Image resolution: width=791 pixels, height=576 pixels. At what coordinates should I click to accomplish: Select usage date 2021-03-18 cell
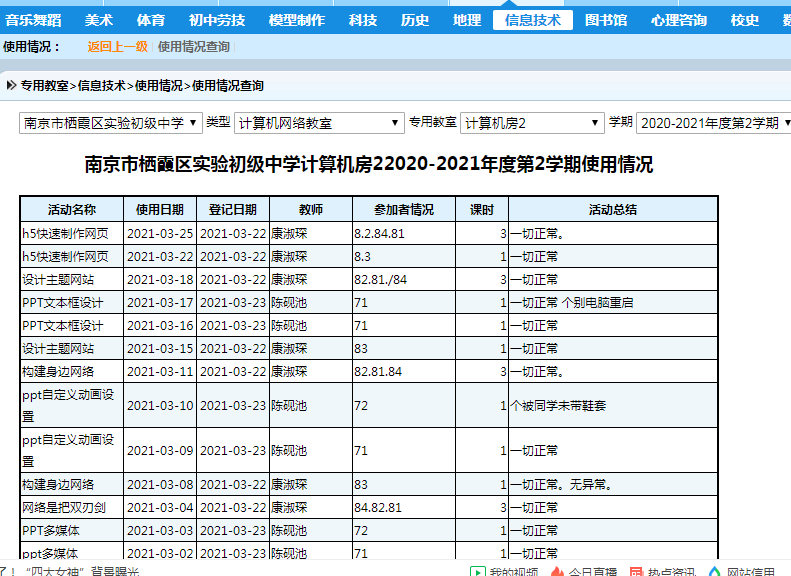pos(160,279)
